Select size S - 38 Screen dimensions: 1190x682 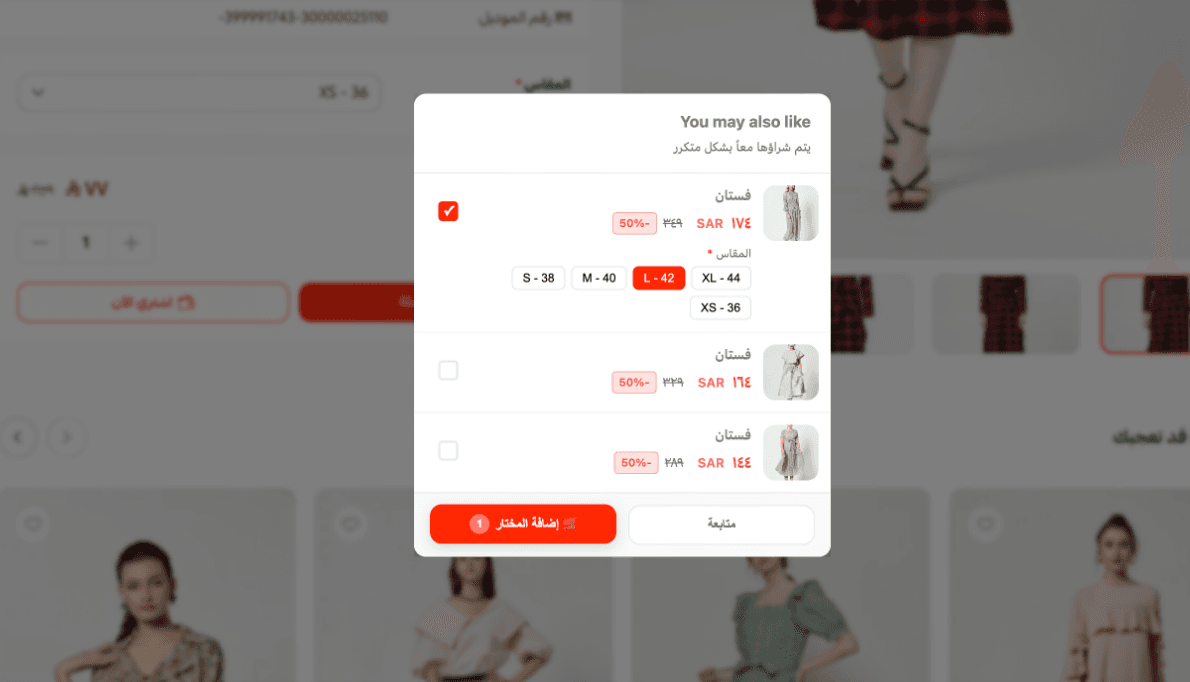pos(538,278)
